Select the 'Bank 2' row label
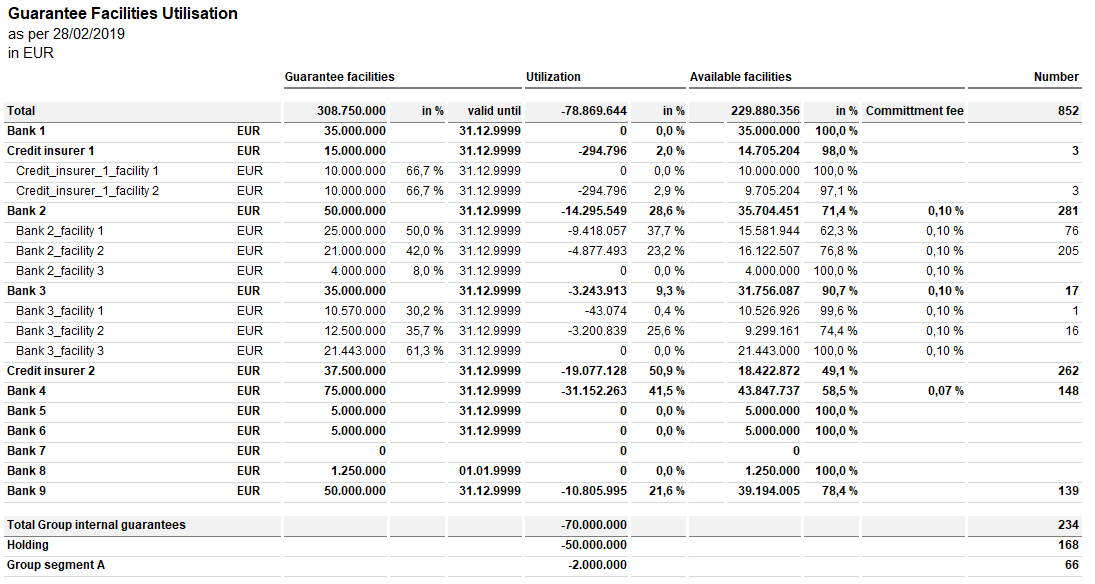Screen dimensions: 1095x584 [x=26, y=211]
